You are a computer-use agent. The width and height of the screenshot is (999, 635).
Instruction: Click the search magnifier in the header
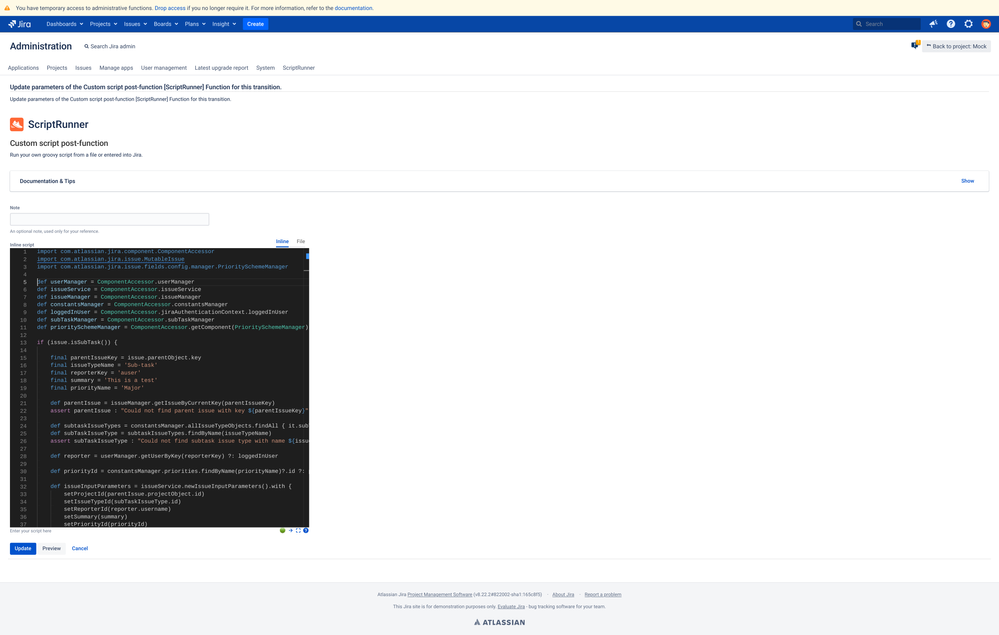[859, 24]
